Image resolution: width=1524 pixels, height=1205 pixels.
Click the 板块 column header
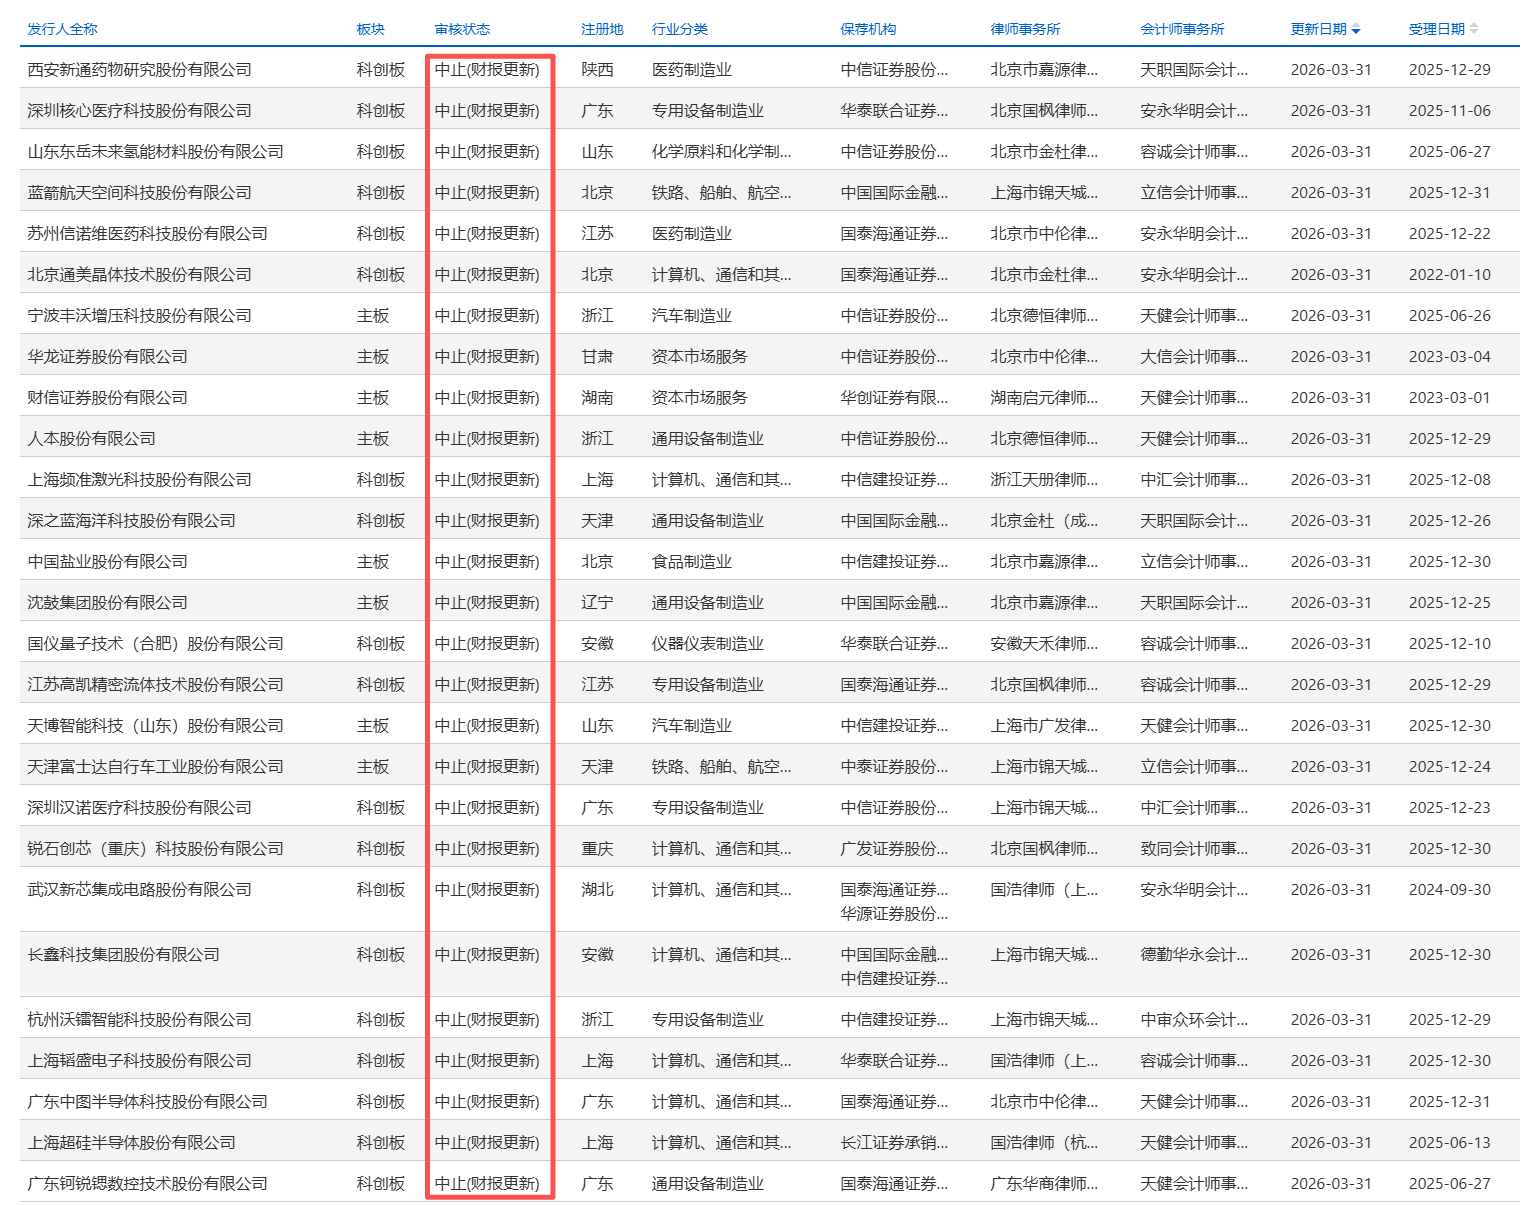coord(370,29)
